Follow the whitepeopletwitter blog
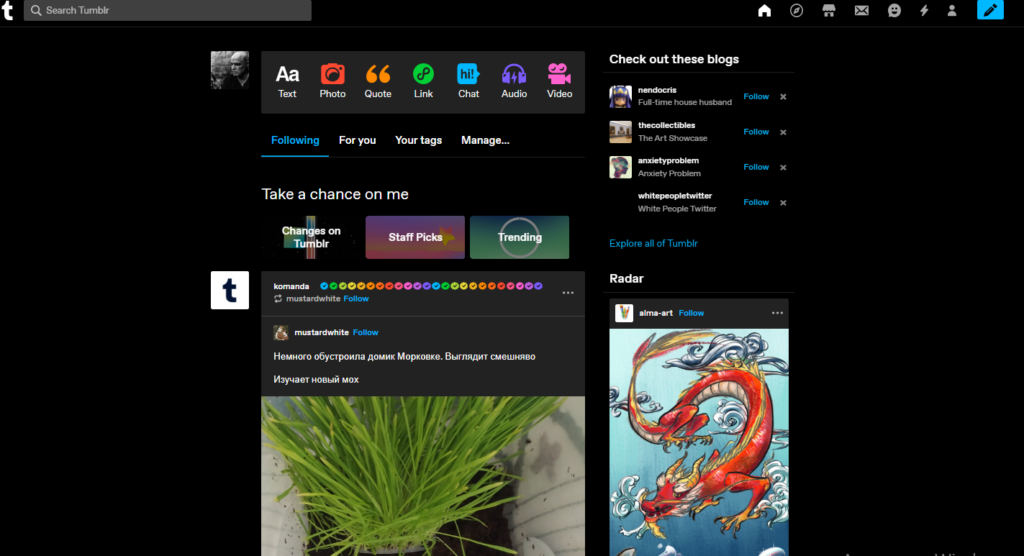The width and height of the screenshot is (1024, 556). [756, 203]
